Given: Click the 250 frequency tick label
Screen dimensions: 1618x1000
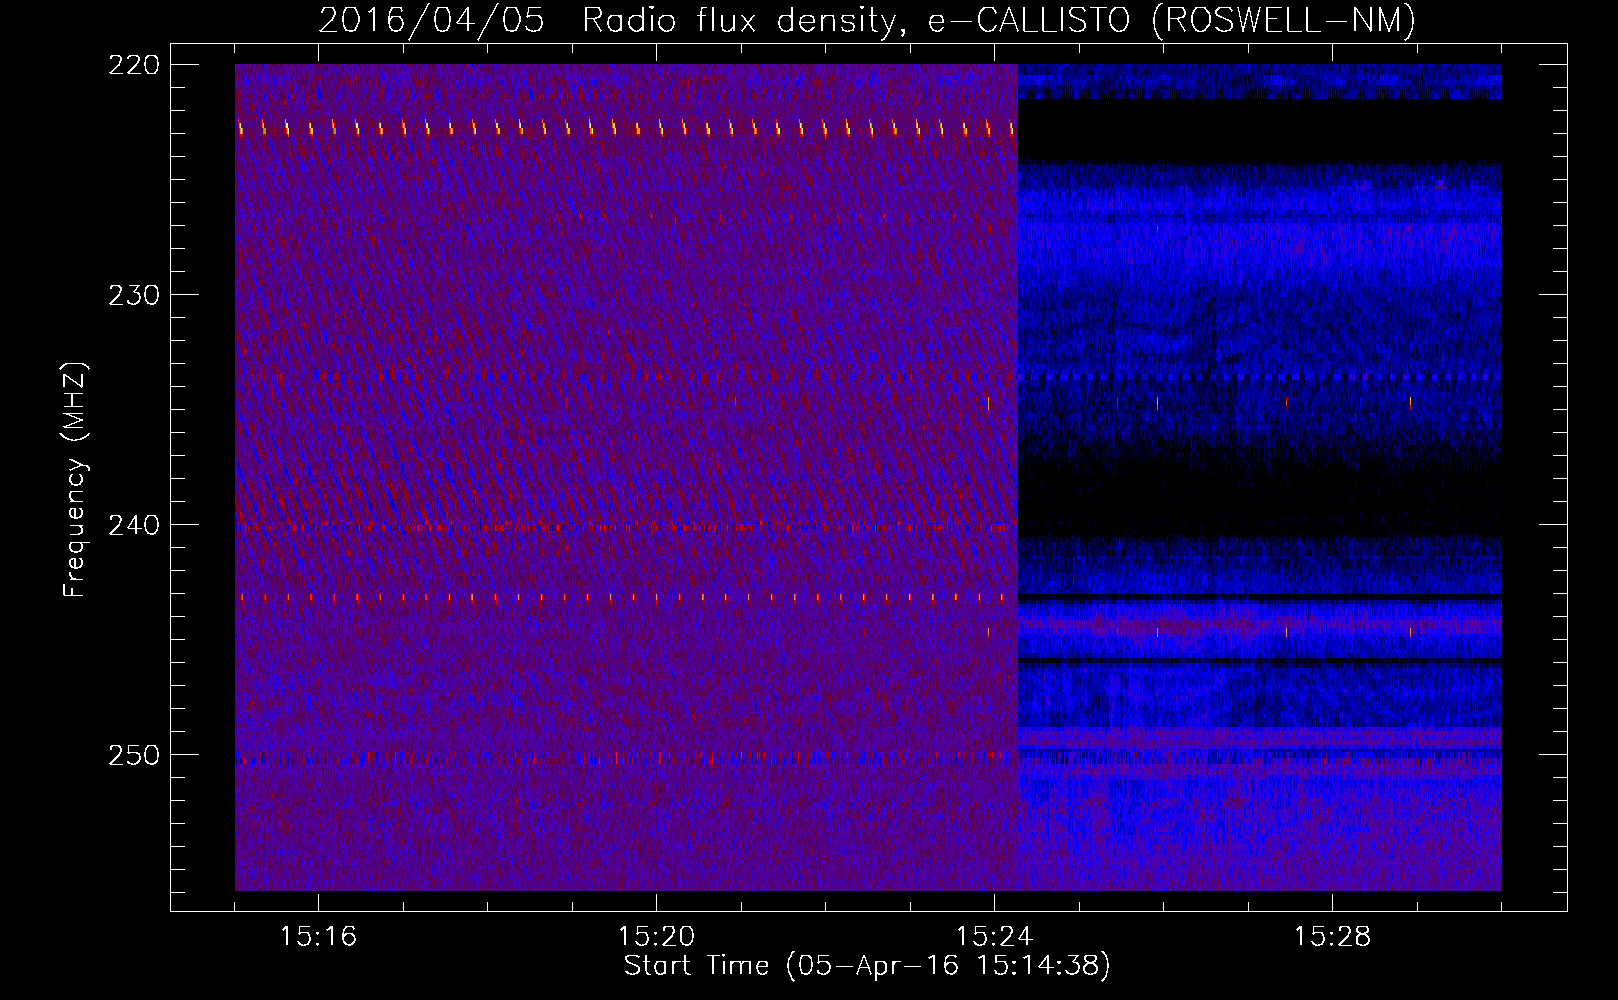Looking at the screenshot, I should (x=134, y=755).
